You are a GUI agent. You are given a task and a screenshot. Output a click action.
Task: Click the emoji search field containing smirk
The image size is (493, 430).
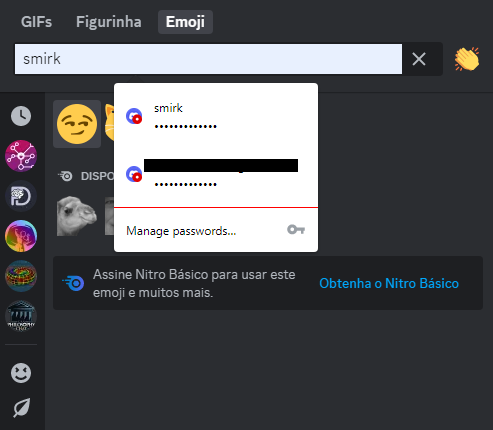208,59
